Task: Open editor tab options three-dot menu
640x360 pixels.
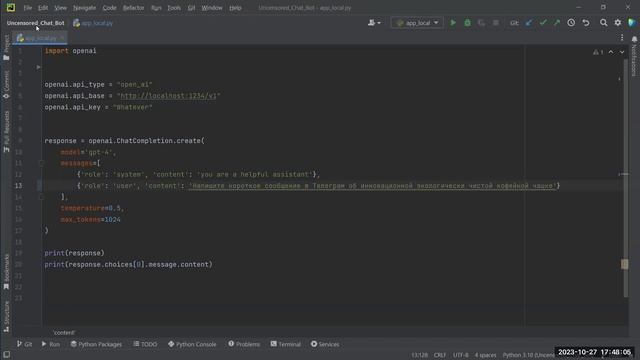Action: tap(622, 38)
